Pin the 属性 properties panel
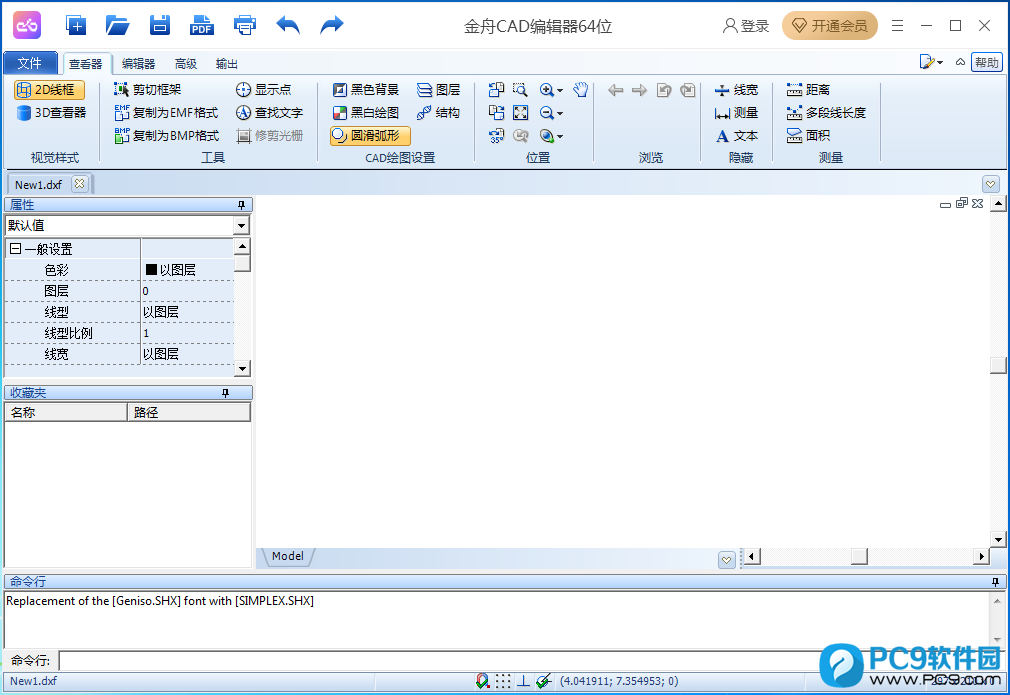Screen dimensions: 1010x695 tap(242, 205)
